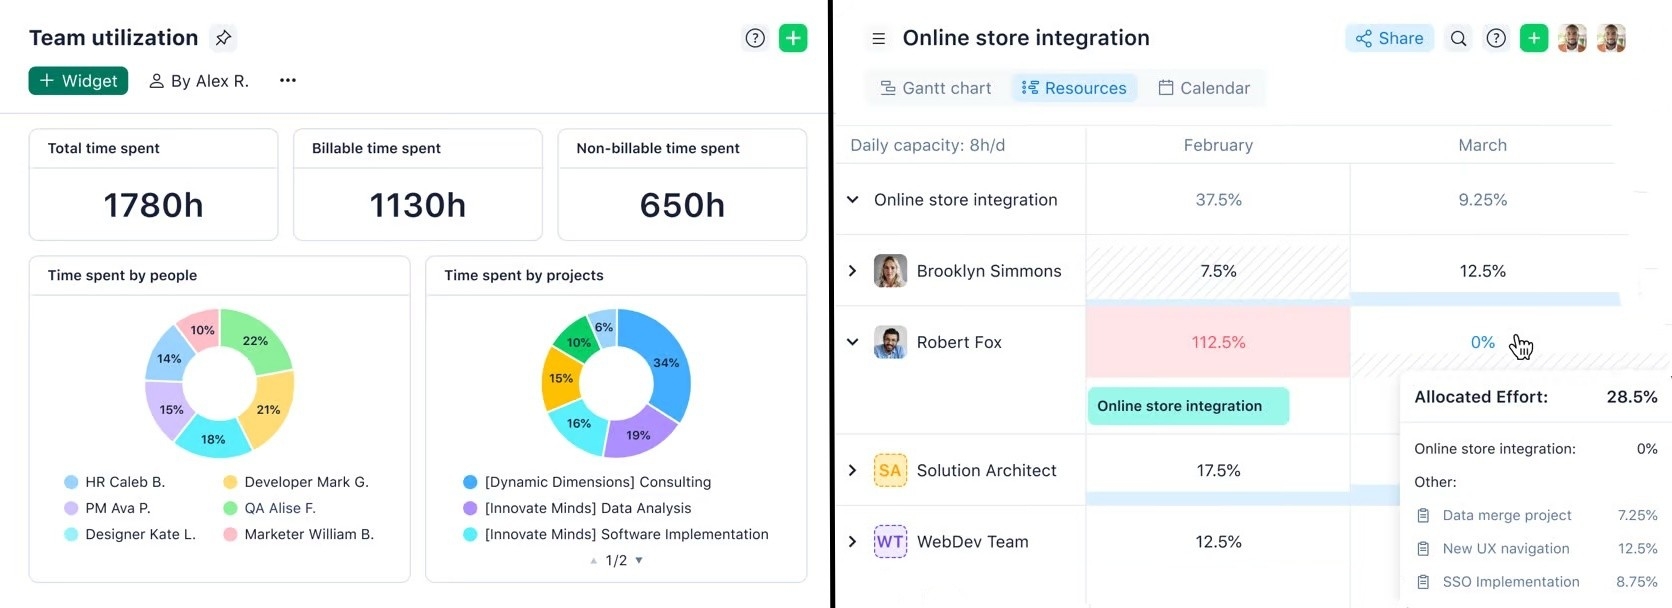Open the first user avatar in header
This screenshot has width=1672, height=608.
(1572, 38)
